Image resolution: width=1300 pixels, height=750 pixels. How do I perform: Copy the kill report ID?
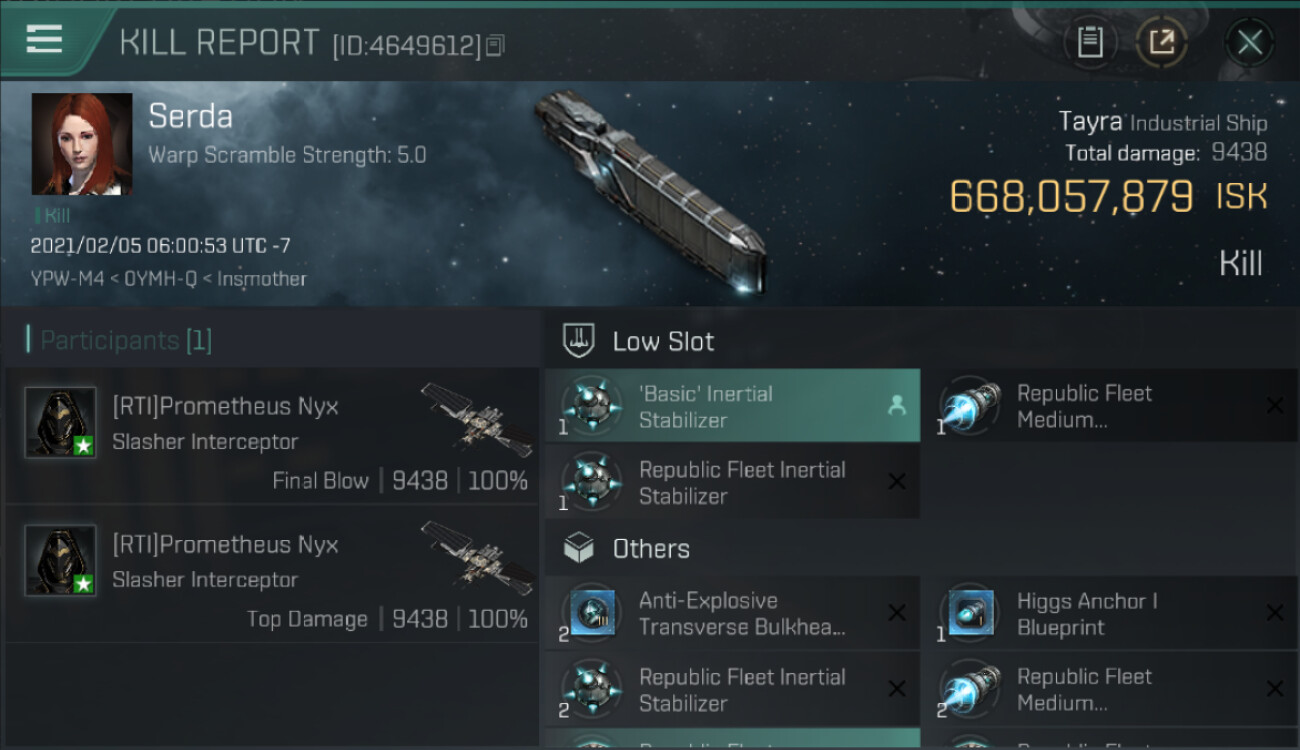click(495, 46)
